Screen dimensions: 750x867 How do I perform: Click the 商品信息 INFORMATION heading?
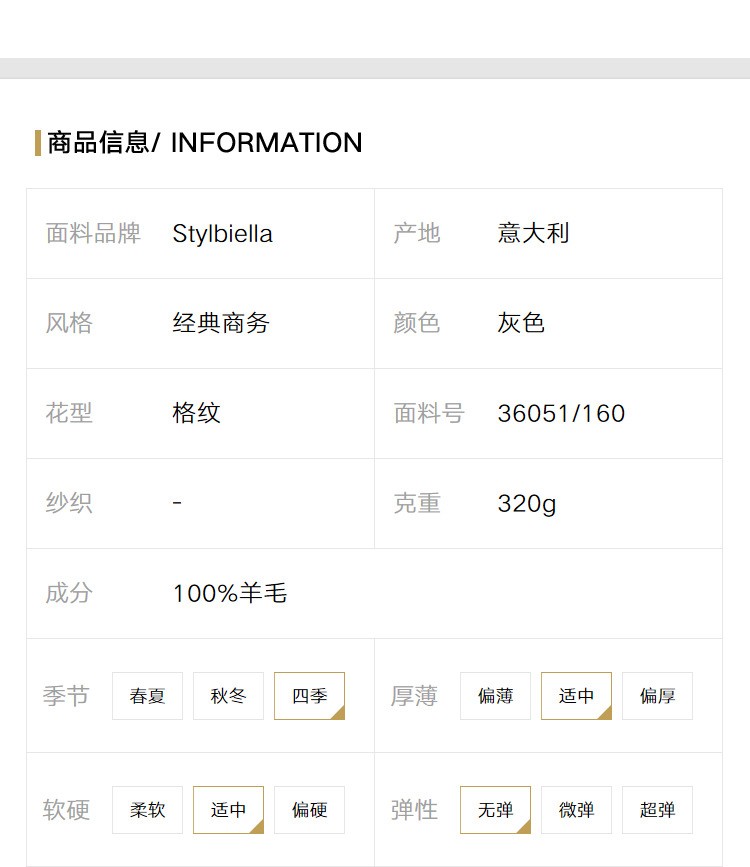point(205,143)
